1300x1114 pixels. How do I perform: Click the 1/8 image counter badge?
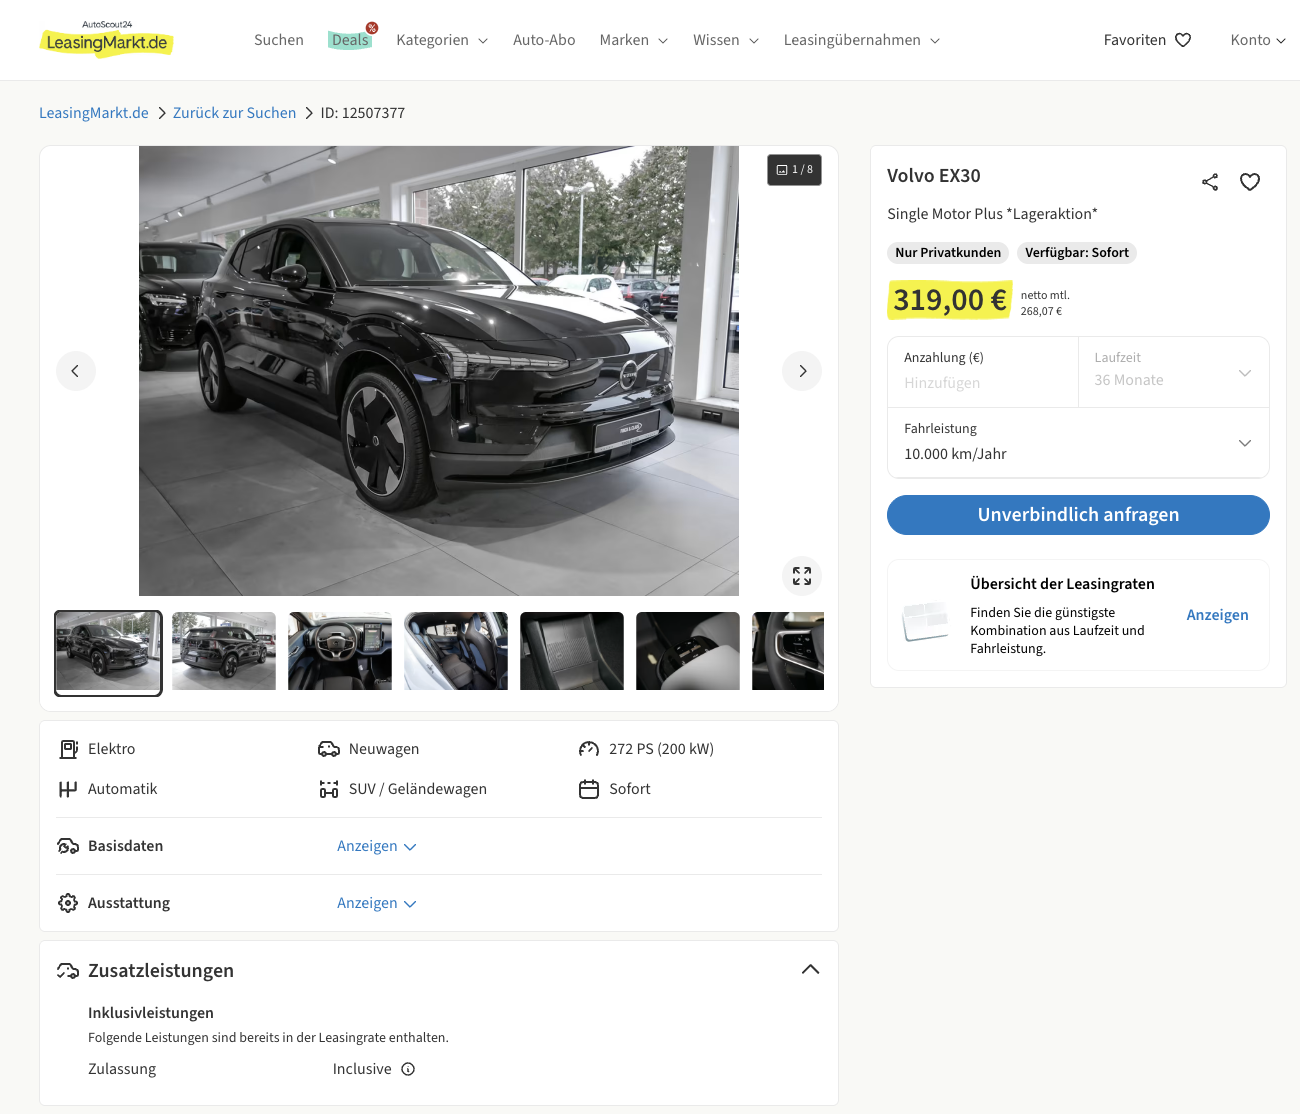point(795,170)
